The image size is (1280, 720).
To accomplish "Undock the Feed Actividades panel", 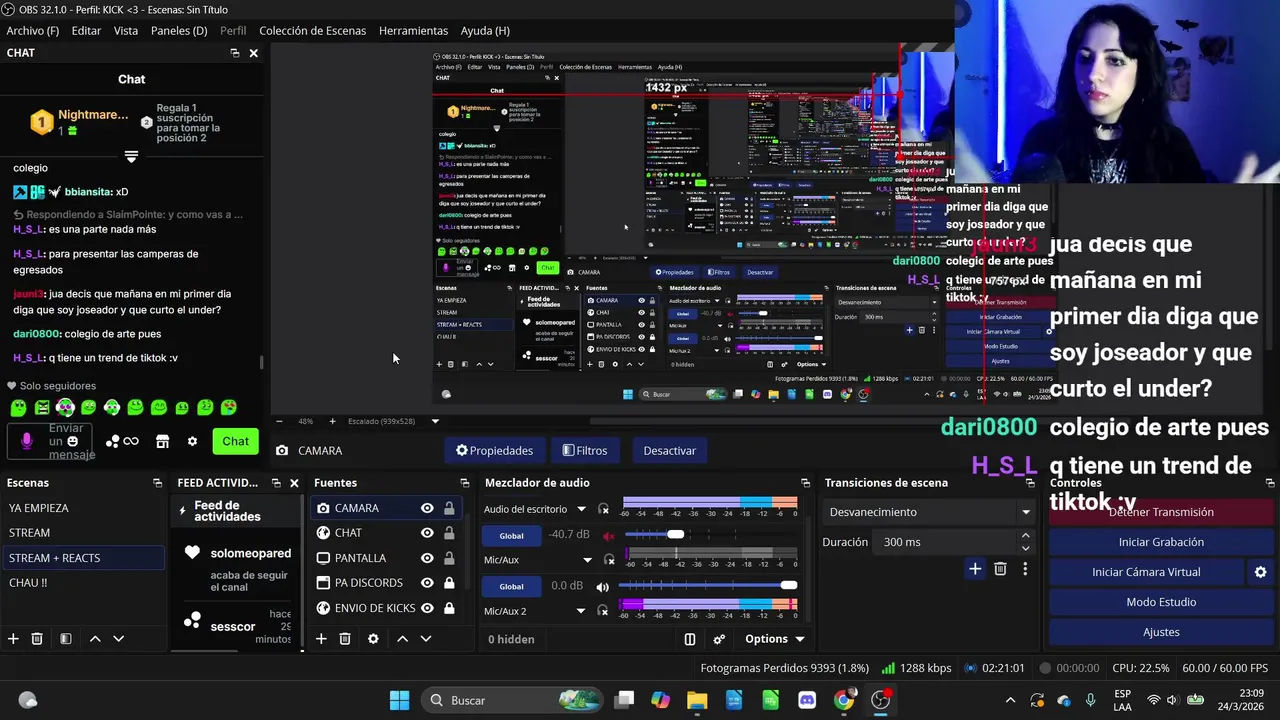I will [276, 483].
